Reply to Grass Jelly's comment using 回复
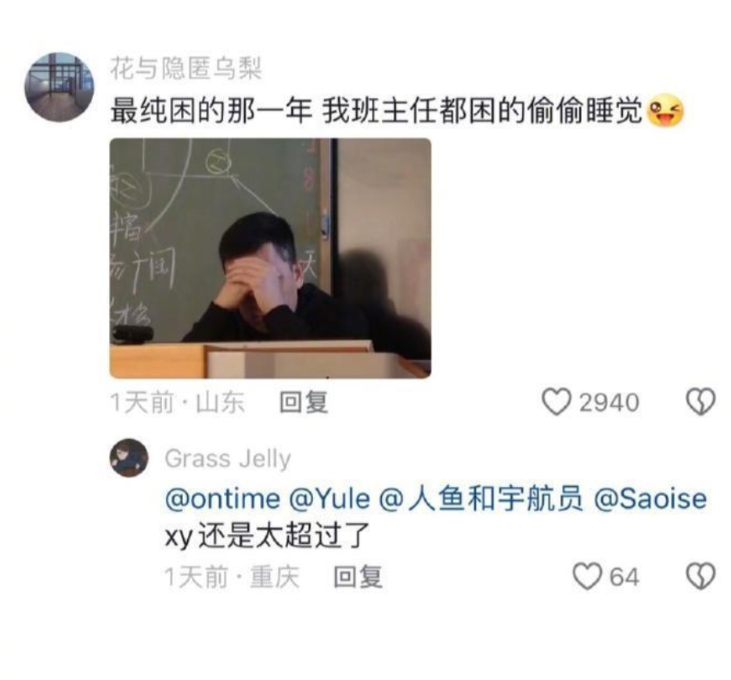 click(358, 577)
